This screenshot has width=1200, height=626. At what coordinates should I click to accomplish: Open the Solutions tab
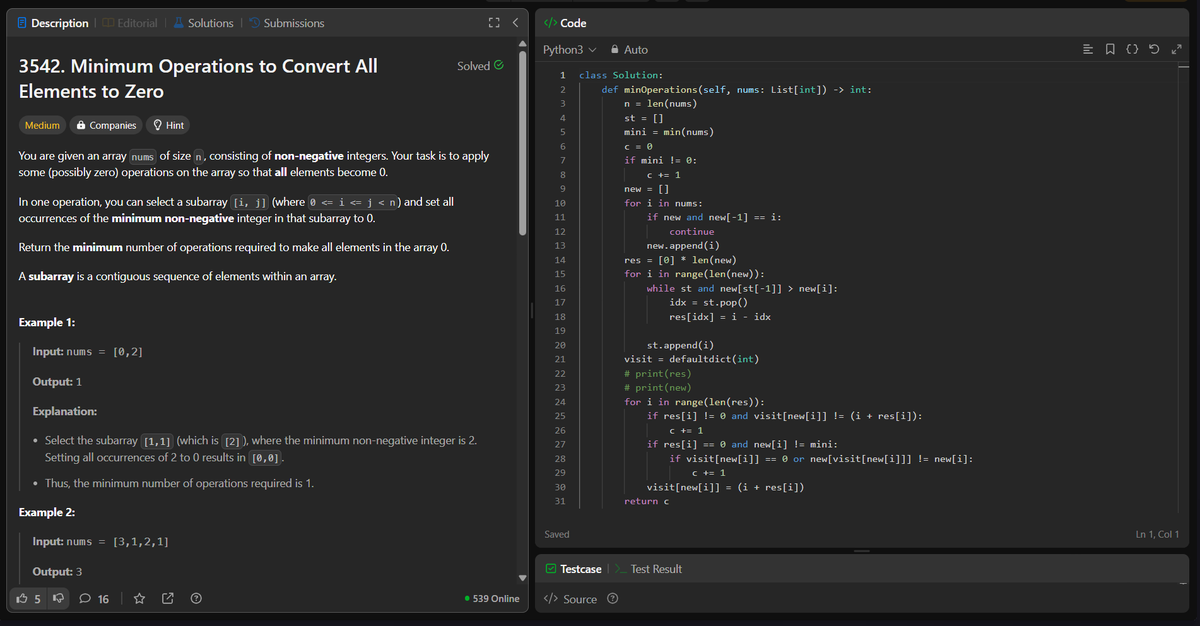pos(203,23)
